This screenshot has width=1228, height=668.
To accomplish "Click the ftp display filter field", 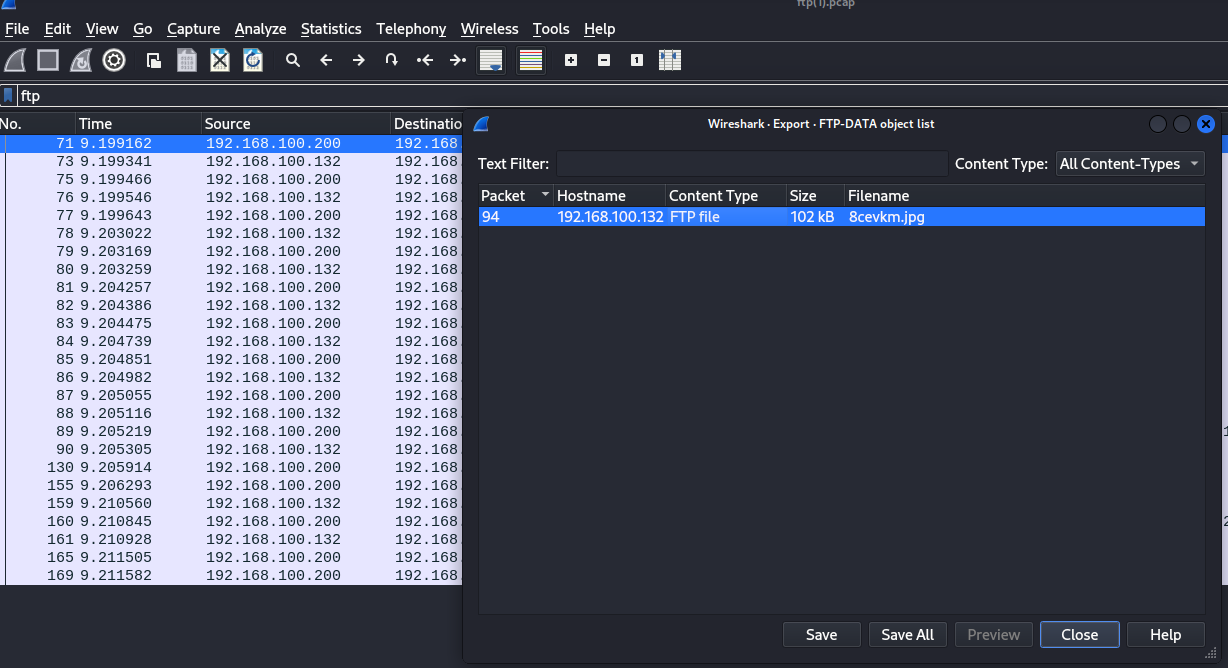I will tap(620, 96).
